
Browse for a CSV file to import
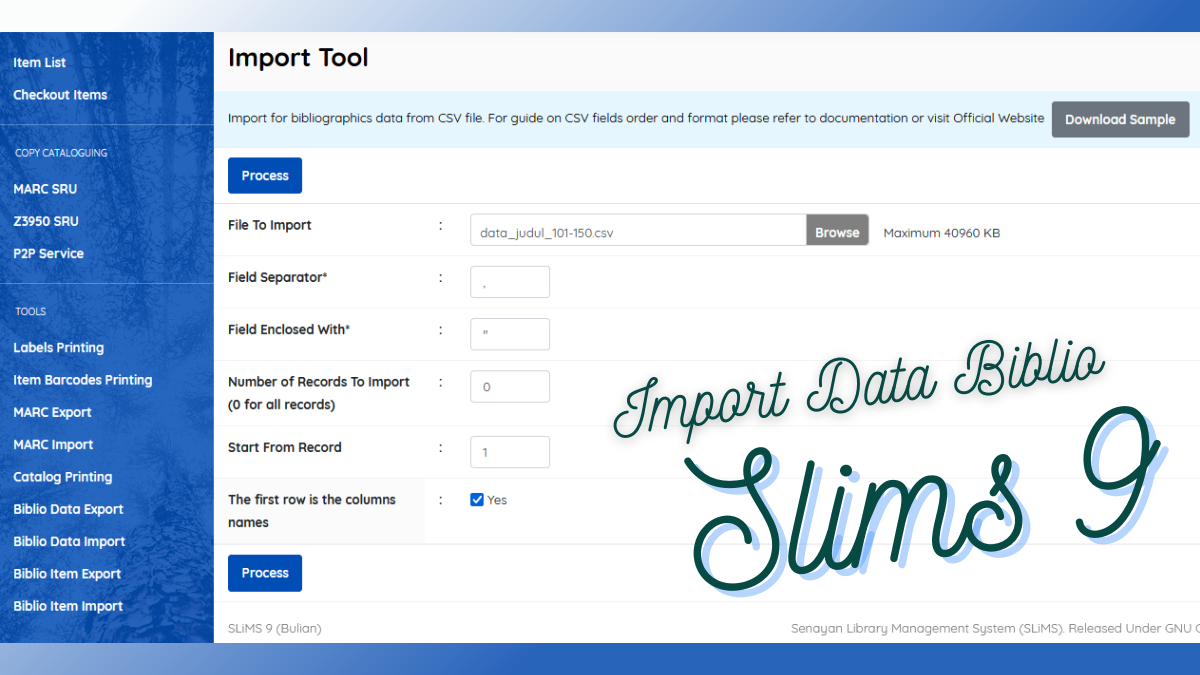point(837,231)
